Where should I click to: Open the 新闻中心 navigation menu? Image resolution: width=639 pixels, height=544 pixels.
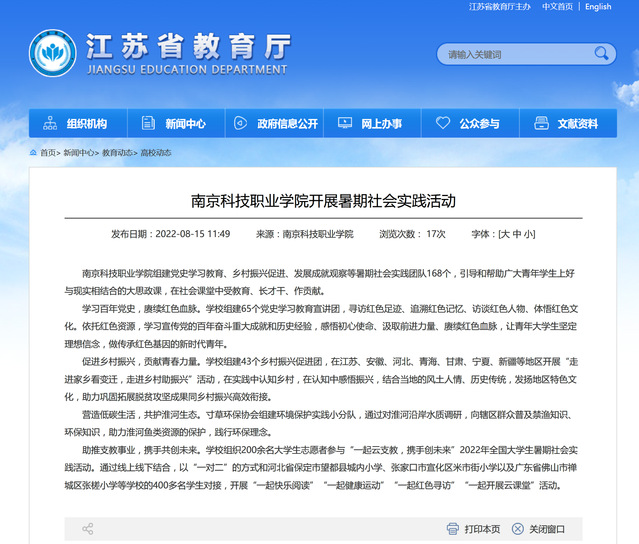[x=175, y=124]
